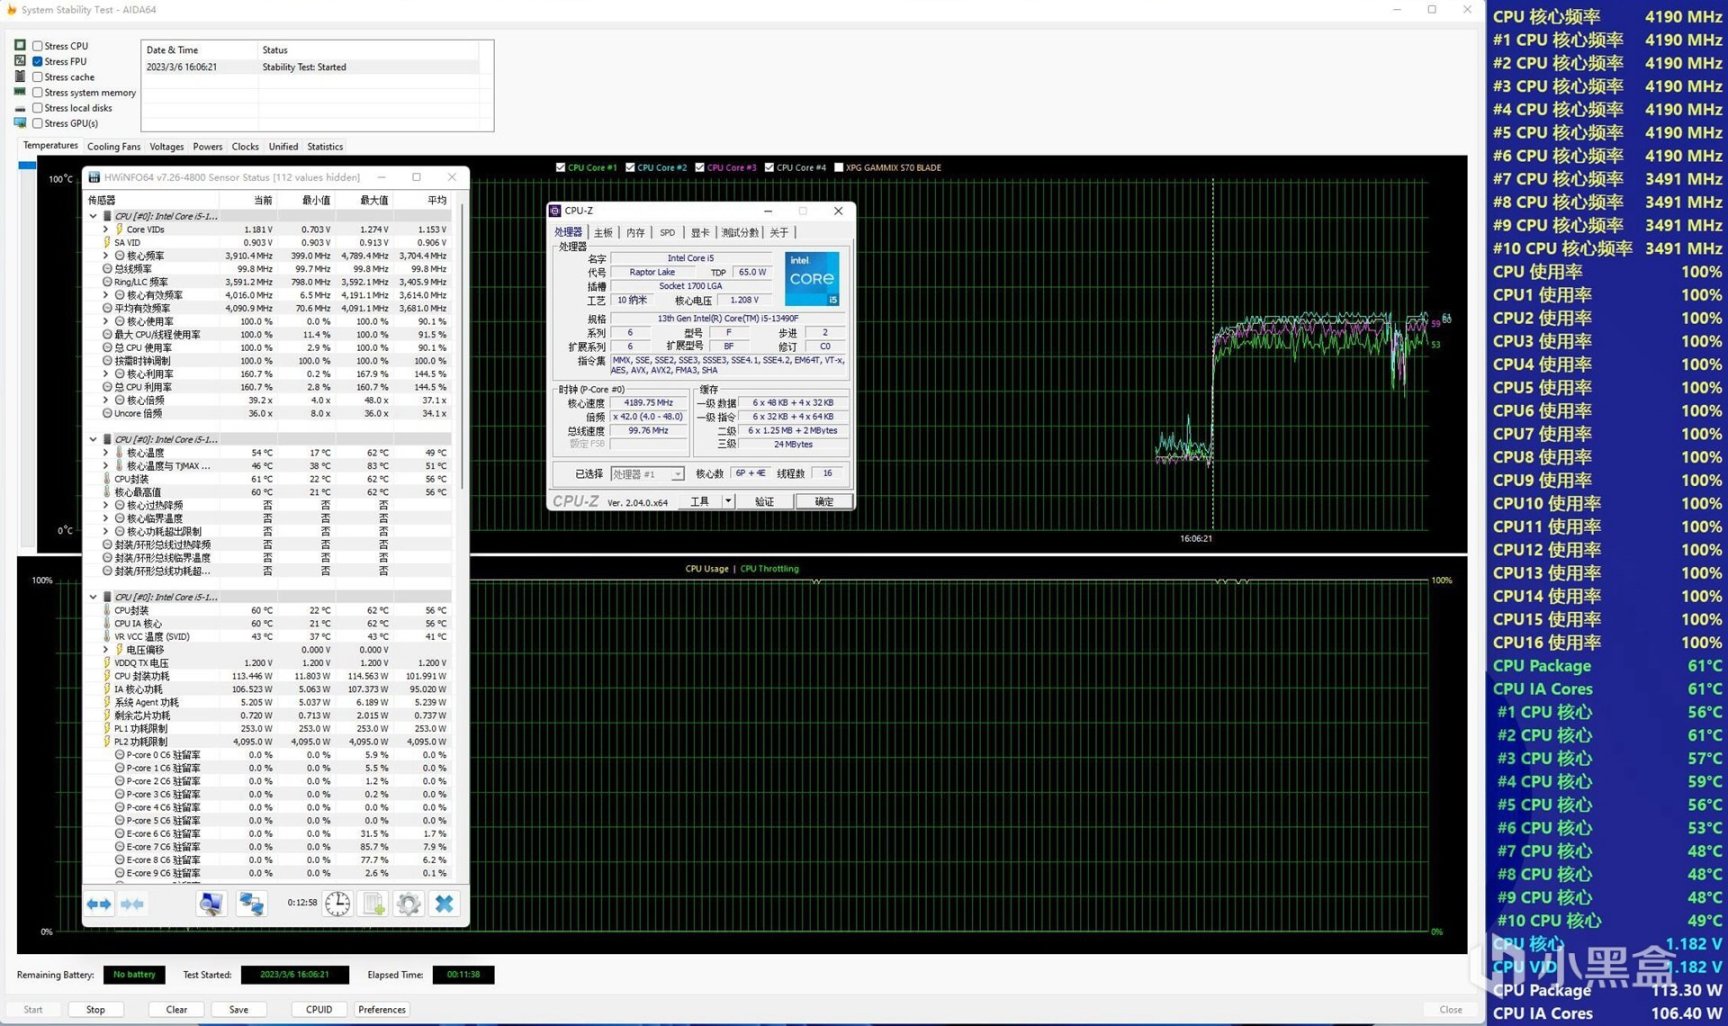This screenshot has width=1728, height=1026.
Task: Switch to the Cooling Fans tab
Action: pos(114,147)
